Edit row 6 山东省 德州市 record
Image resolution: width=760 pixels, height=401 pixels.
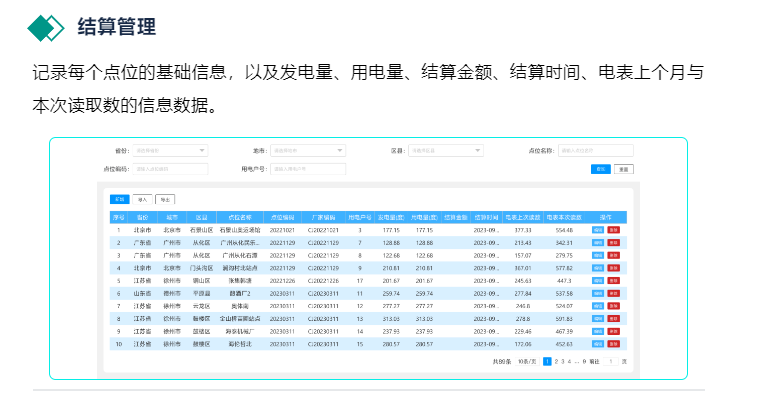click(598, 293)
